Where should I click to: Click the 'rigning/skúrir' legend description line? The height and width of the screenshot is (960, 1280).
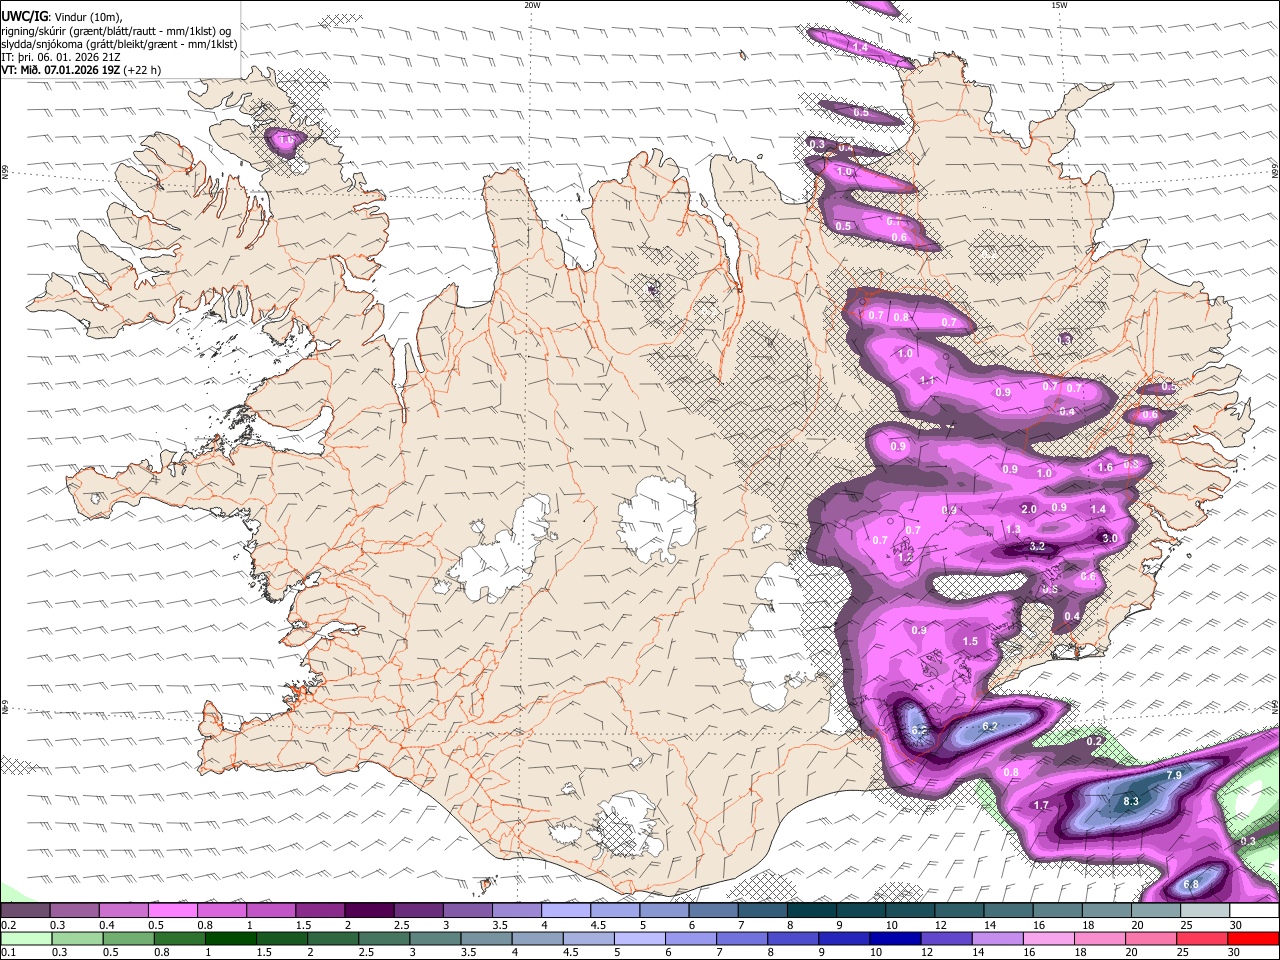[x=116, y=30]
